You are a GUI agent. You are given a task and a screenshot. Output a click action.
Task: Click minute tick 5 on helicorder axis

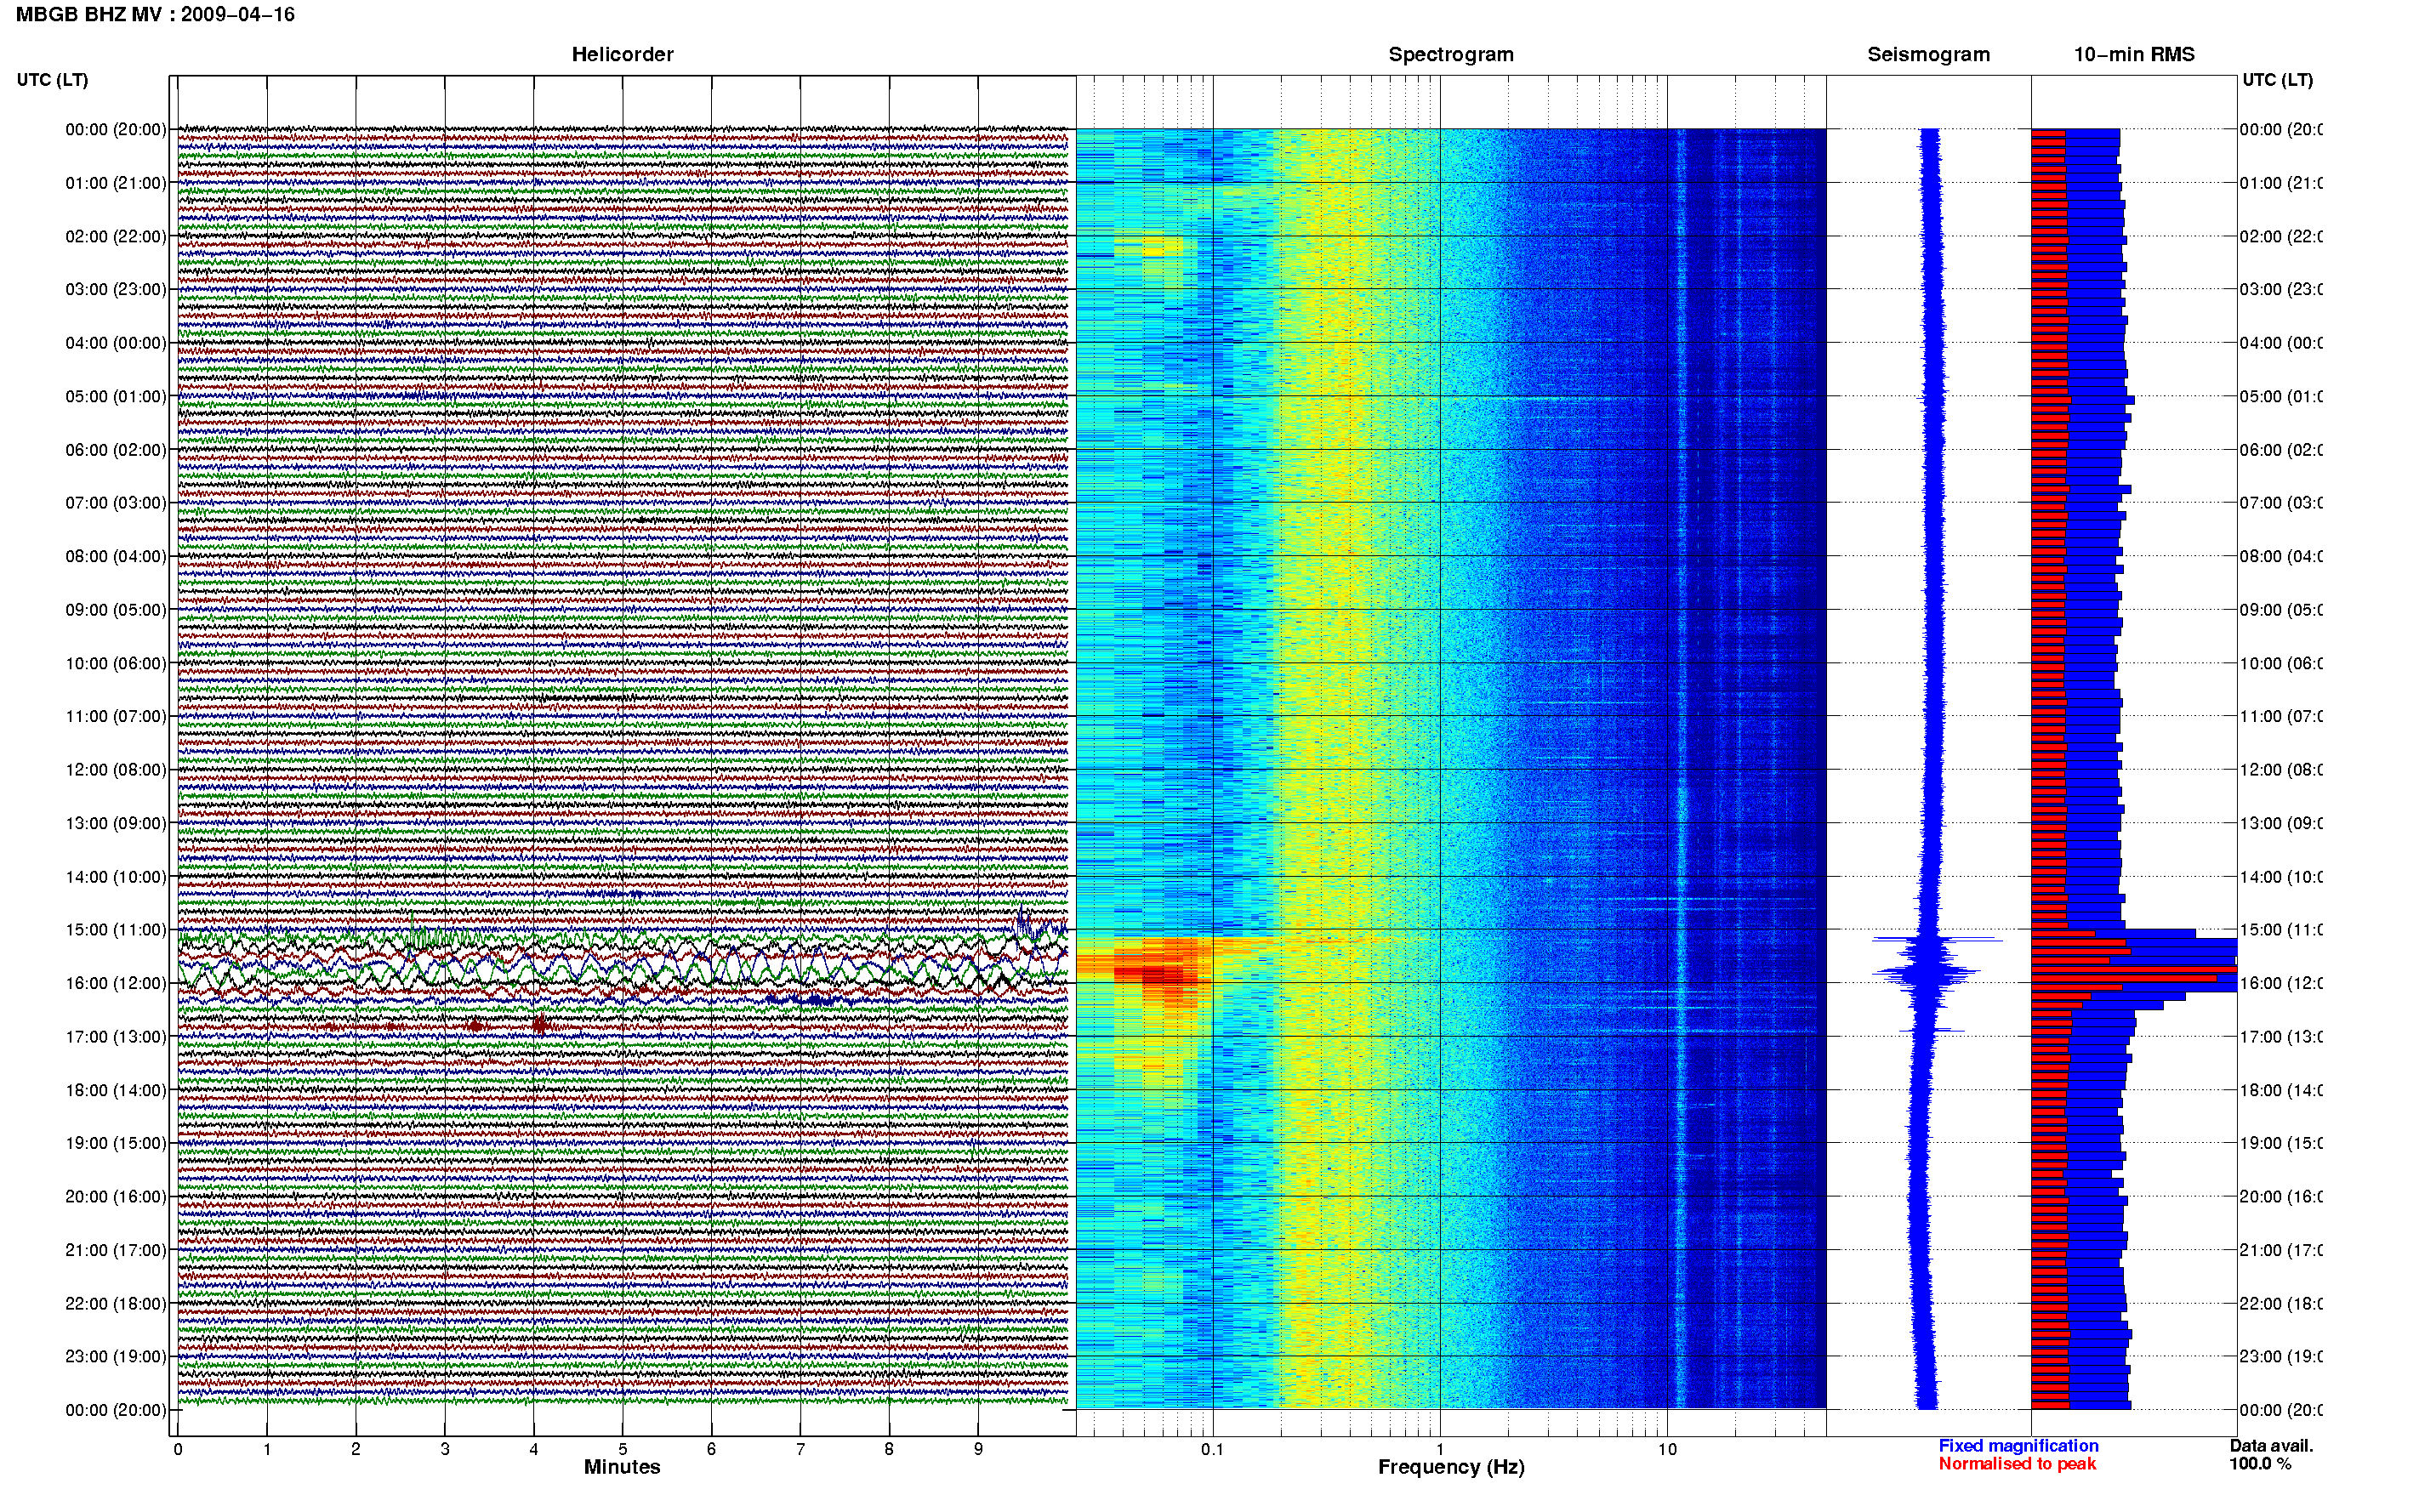pos(622,1449)
